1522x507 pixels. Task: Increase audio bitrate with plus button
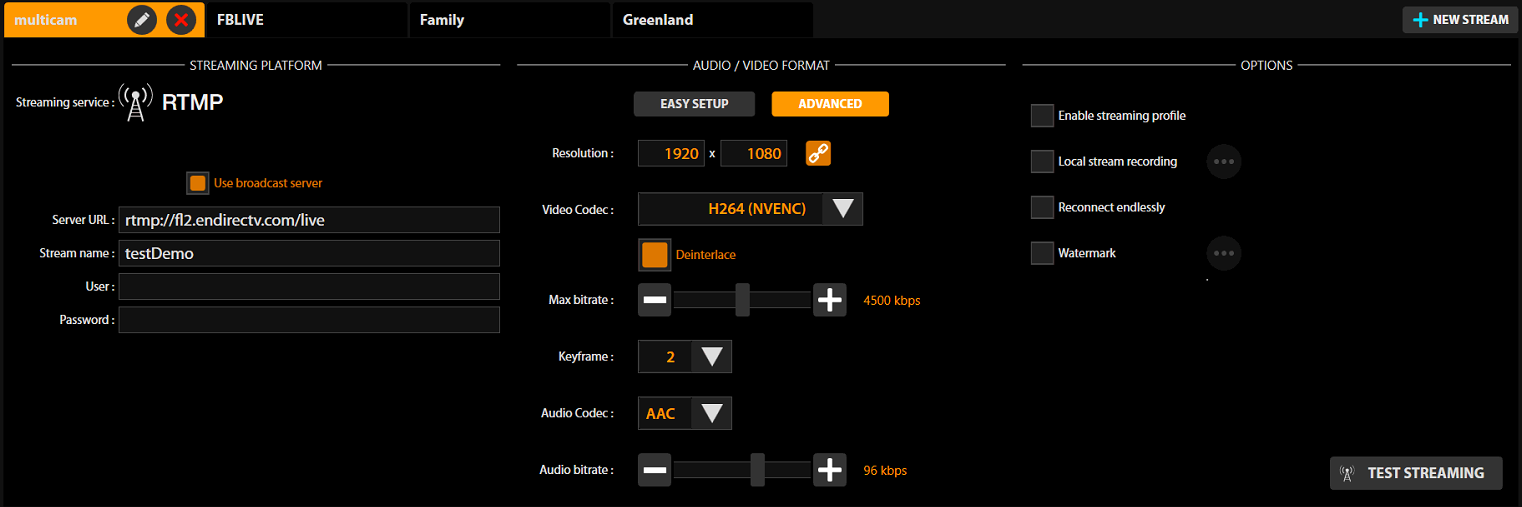[x=829, y=470]
